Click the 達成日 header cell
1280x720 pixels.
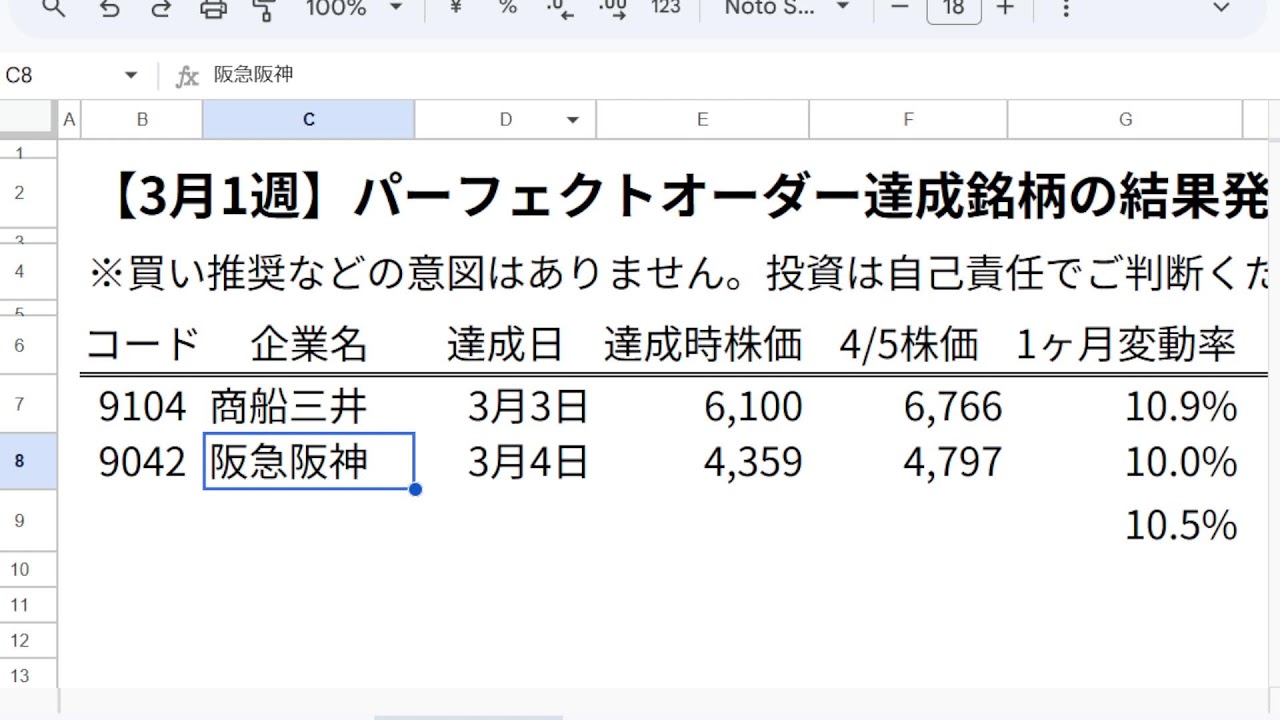506,345
